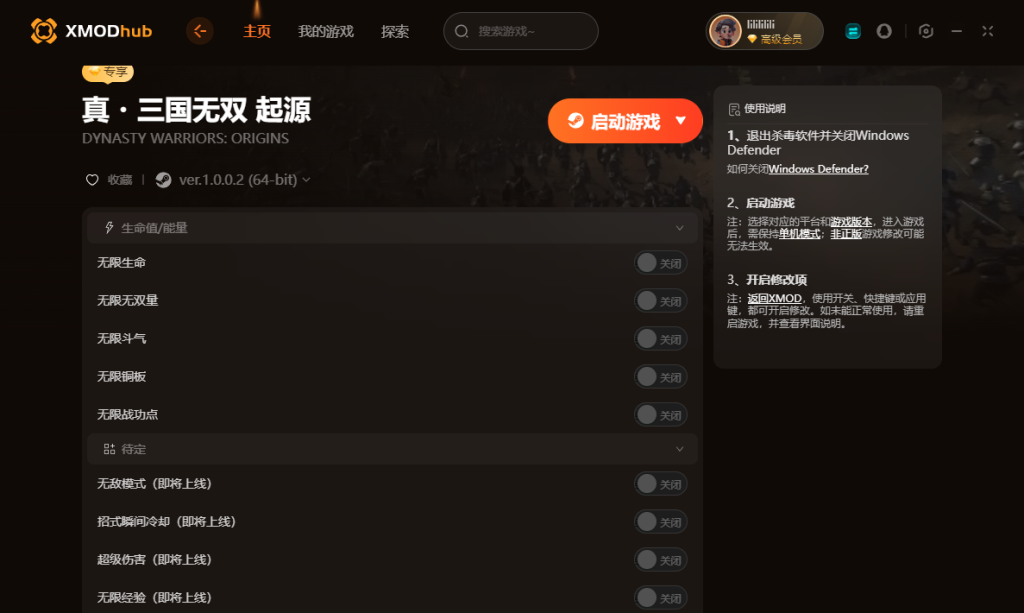The height and width of the screenshot is (613, 1024).
Task: Open the teal swap icon in header
Action: coord(853,31)
